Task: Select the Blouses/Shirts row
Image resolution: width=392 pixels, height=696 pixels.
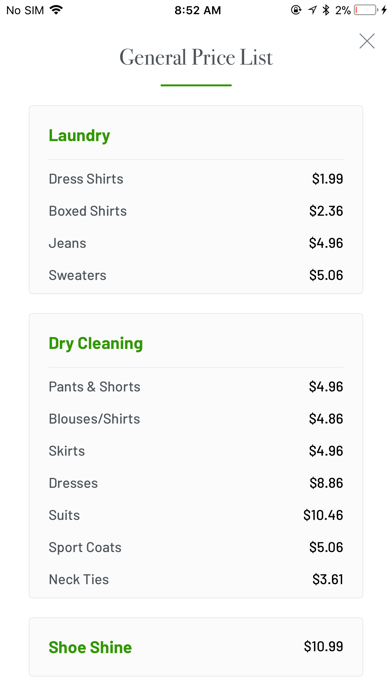Action: click(x=196, y=419)
